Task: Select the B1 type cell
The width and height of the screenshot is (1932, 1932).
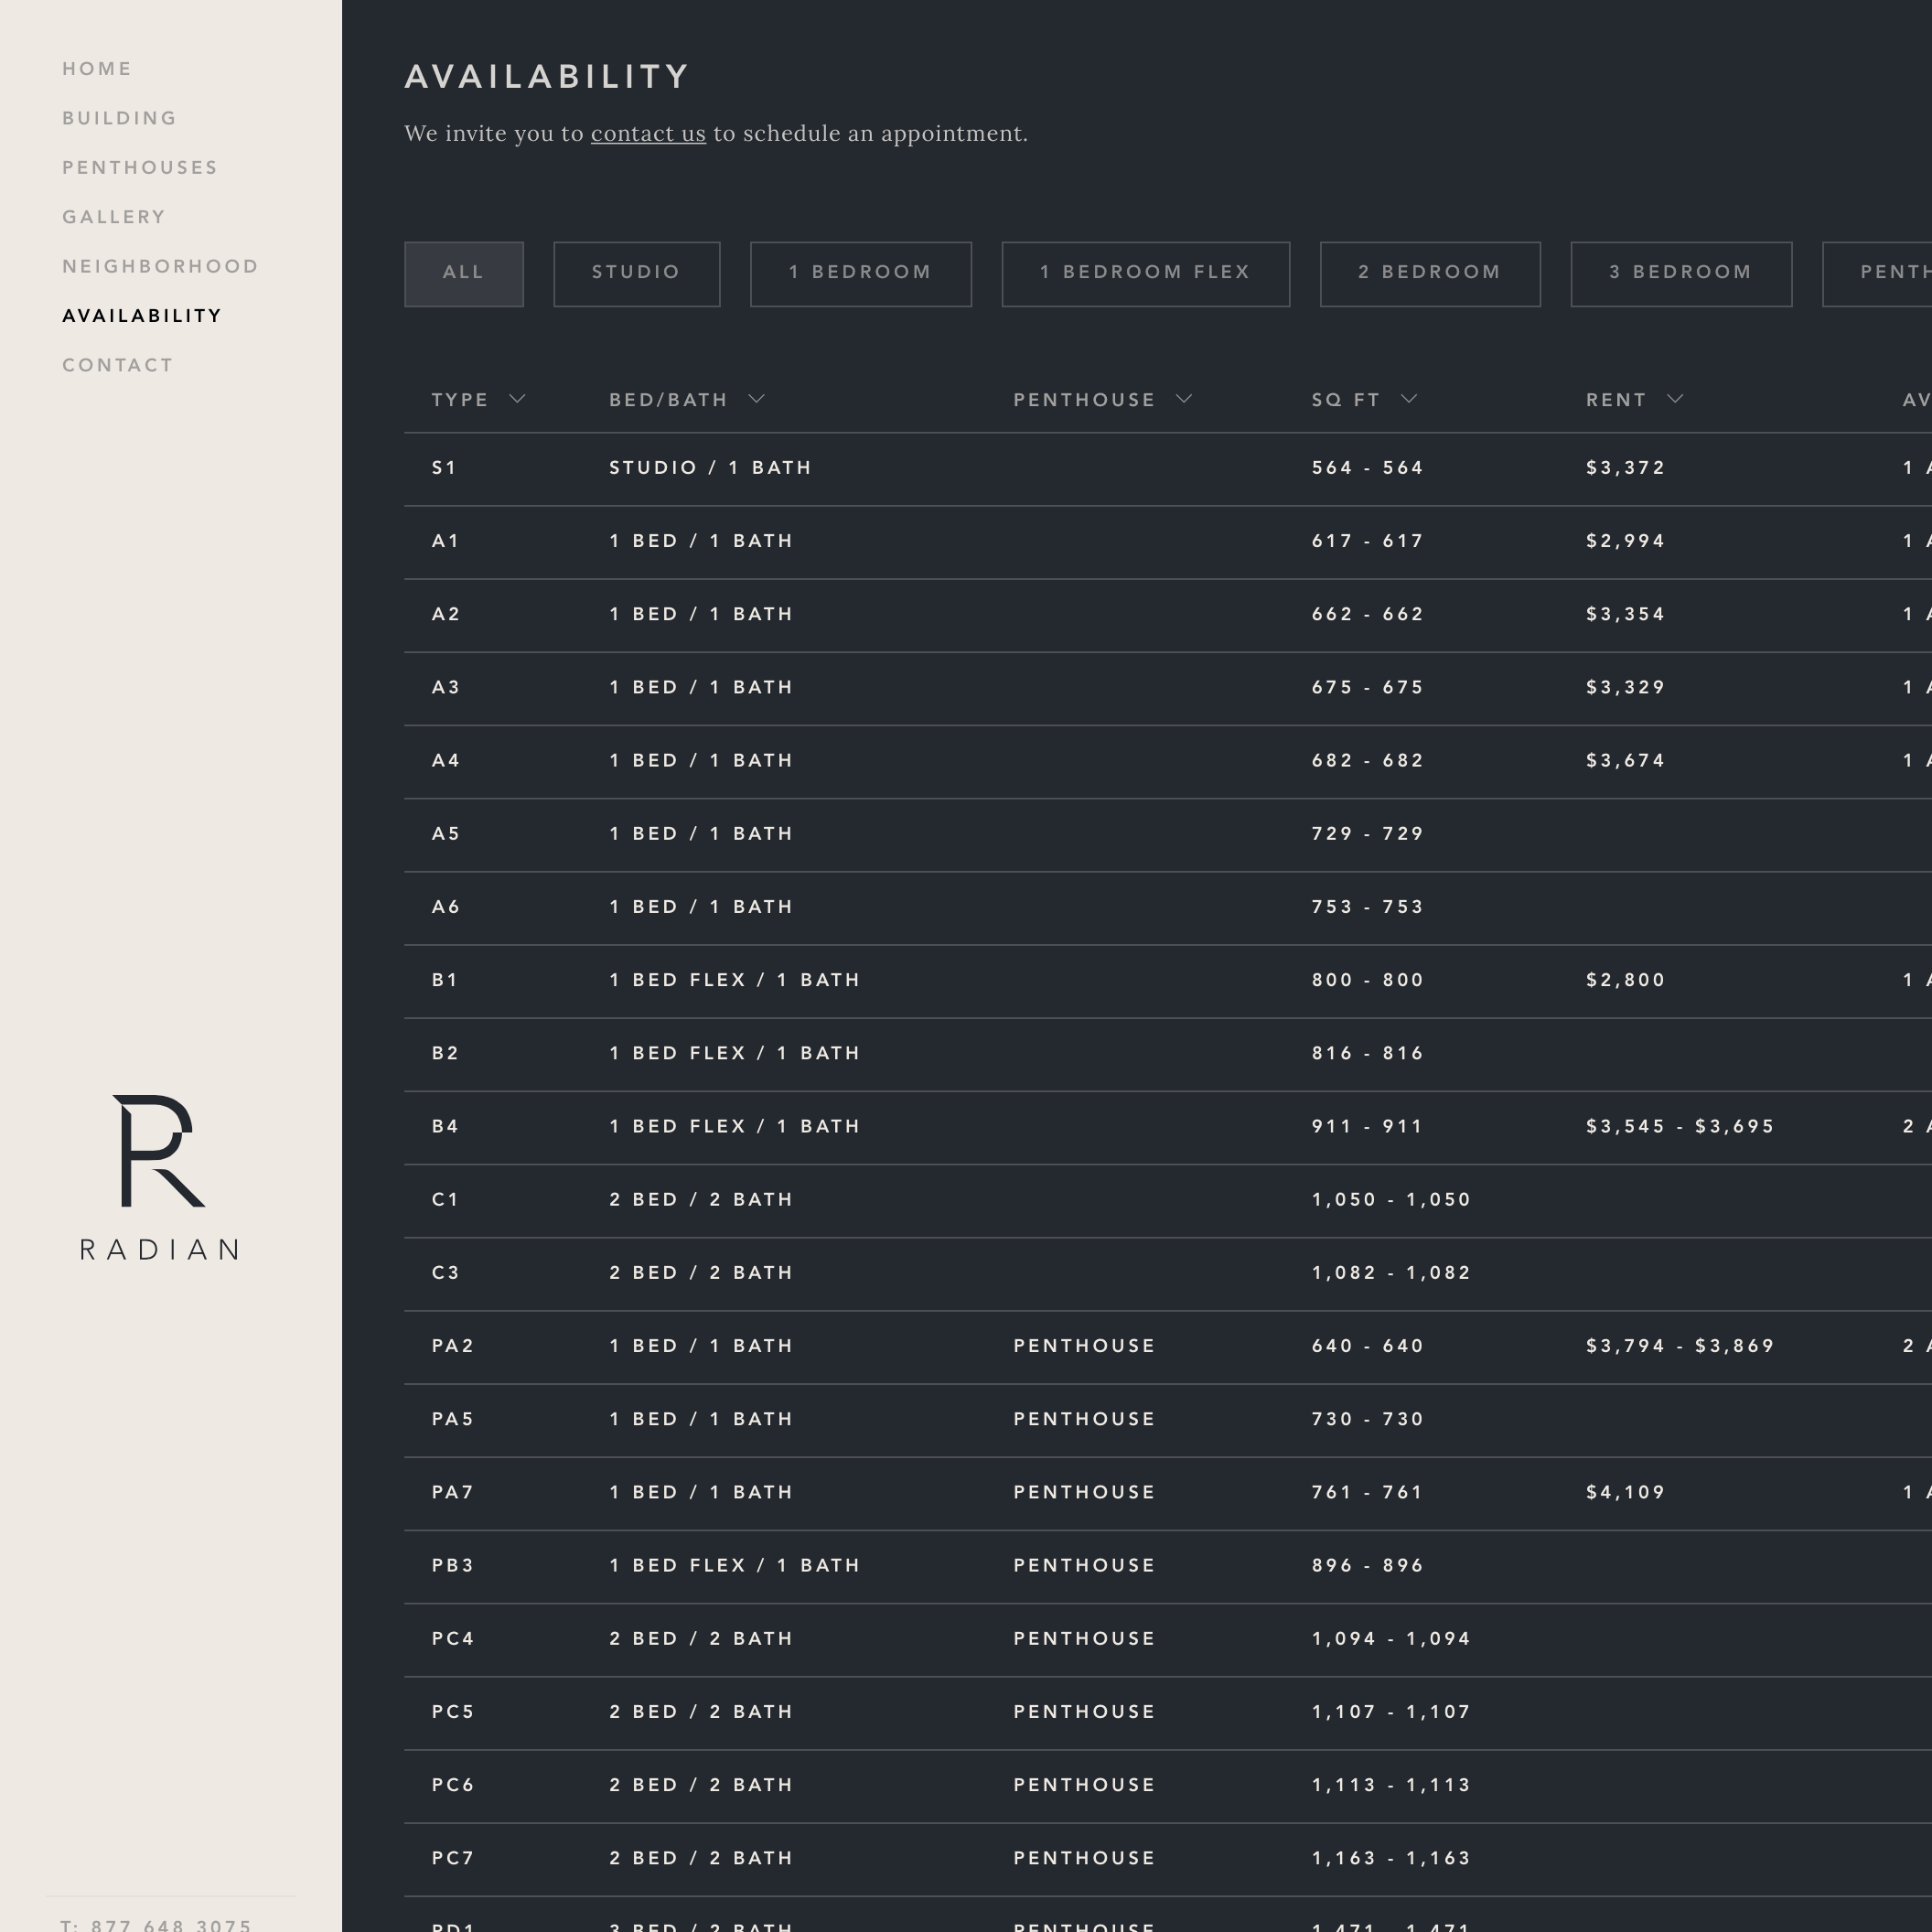Action: tap(445, 980)
